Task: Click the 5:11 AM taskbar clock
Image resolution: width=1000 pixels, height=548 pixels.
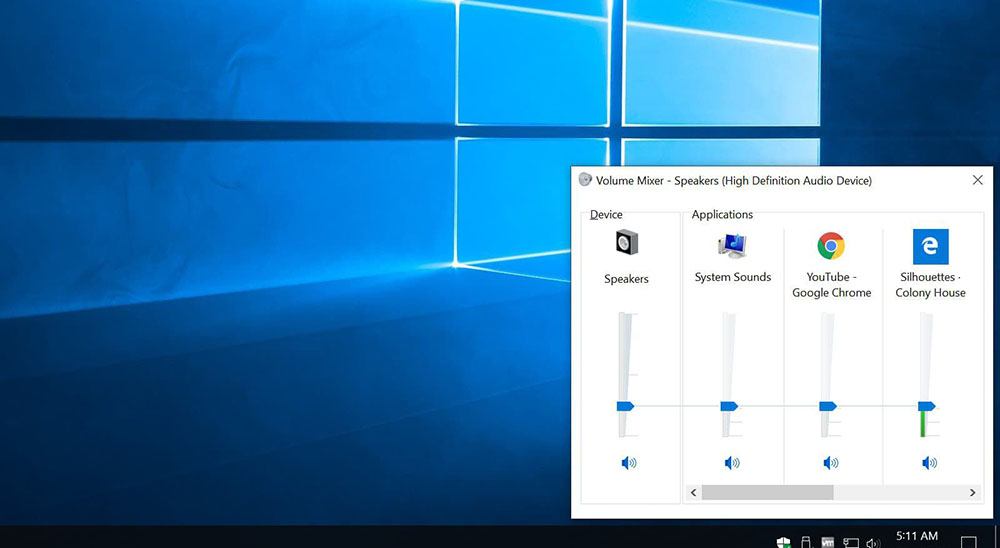Action: [x=917, y=538]
